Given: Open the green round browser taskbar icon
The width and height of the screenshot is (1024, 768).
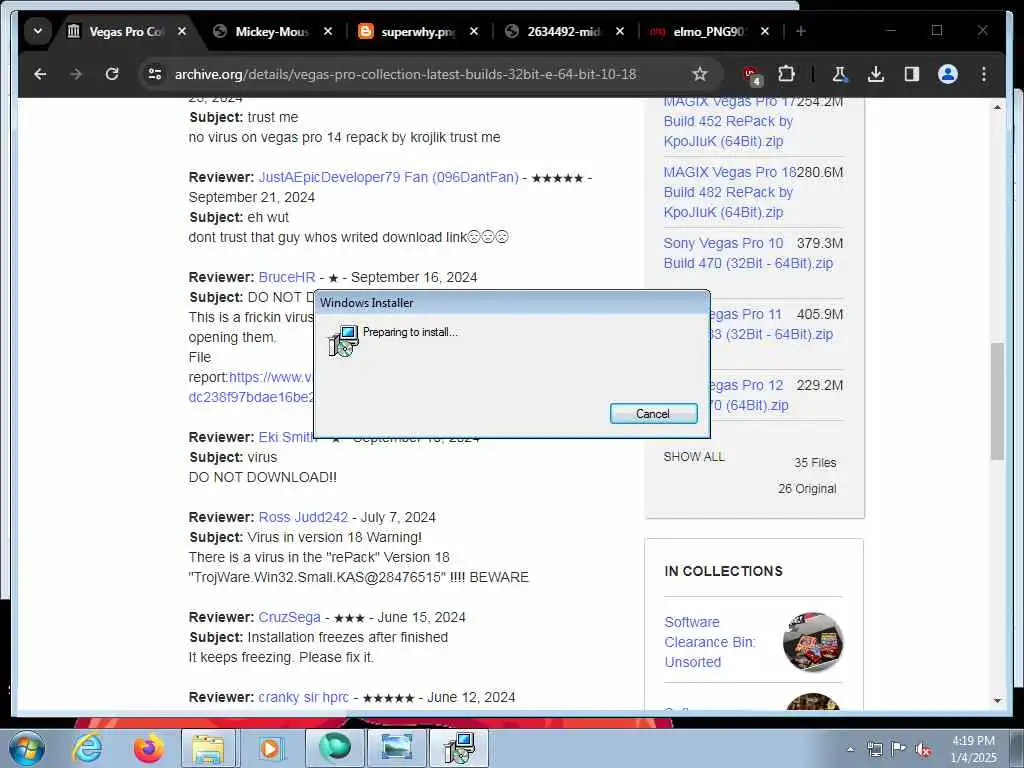Looking at the screenshot, I should (335, 748).
